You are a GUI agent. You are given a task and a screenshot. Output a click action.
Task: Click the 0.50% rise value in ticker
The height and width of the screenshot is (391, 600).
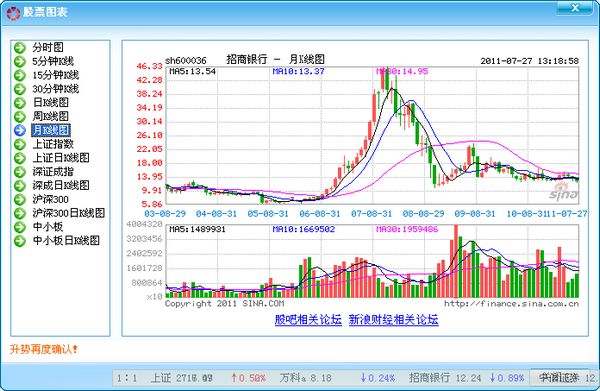(248, 378)
